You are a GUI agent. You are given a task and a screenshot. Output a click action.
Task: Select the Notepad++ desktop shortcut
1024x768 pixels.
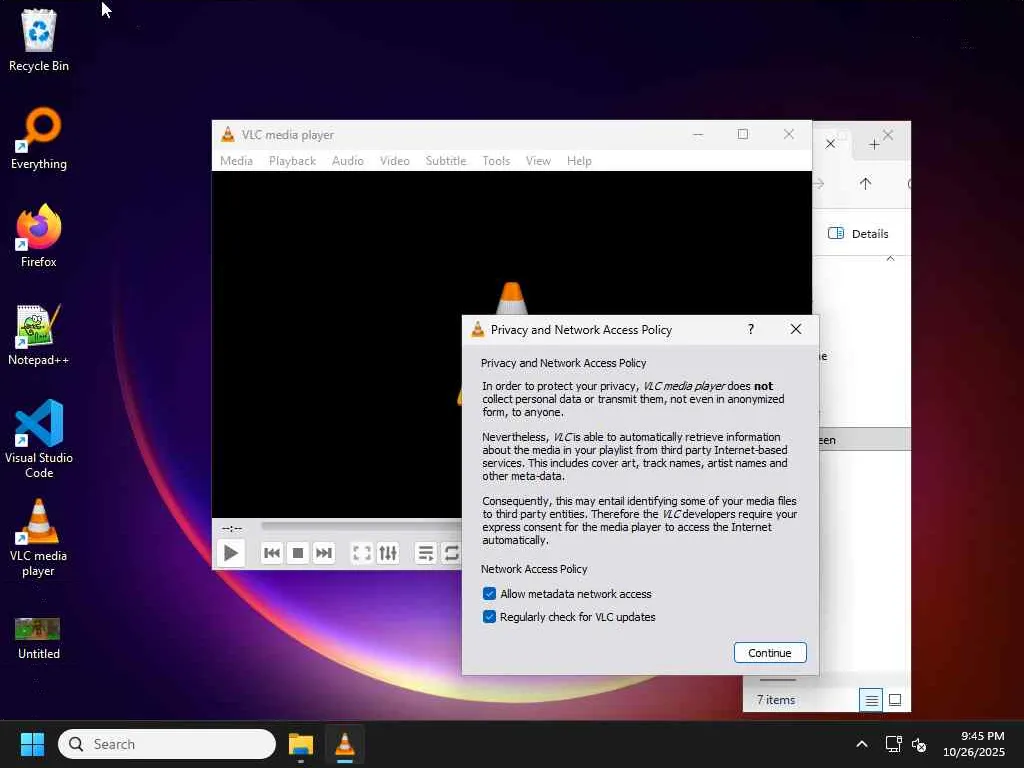click(x=39, y=334)
